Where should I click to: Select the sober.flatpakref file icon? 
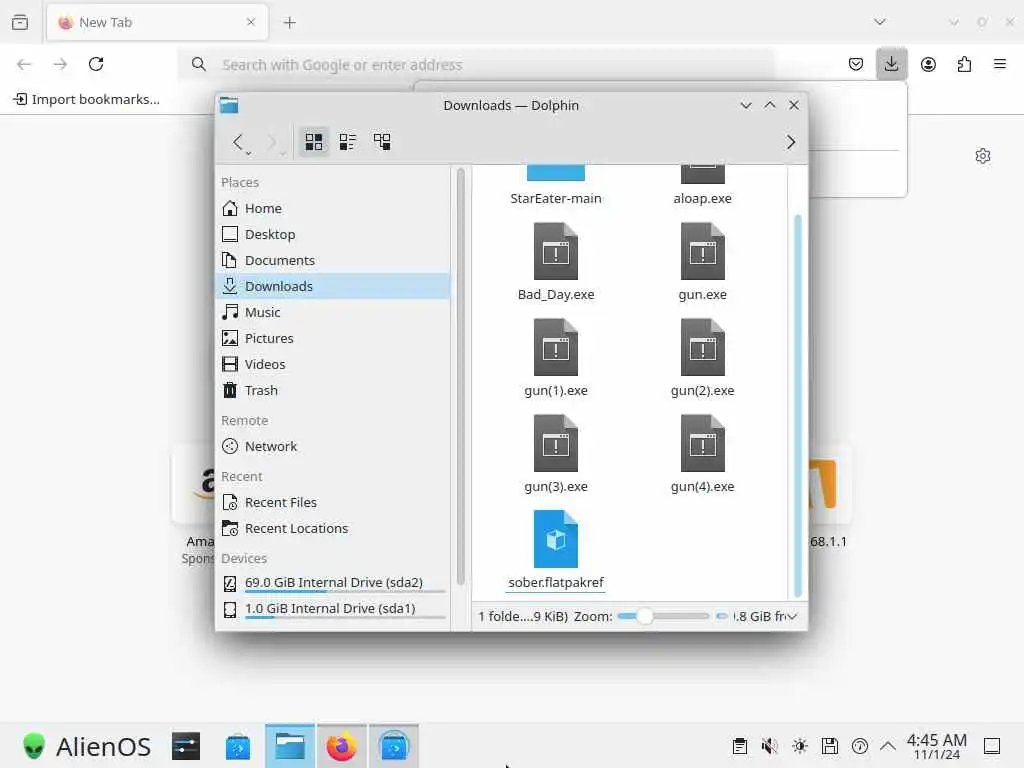pos(556,539)
